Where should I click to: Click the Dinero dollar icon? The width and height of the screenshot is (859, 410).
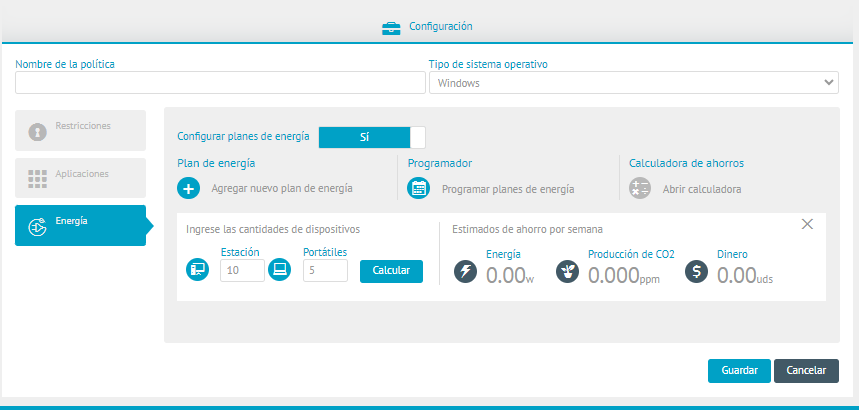click(696, 271)
